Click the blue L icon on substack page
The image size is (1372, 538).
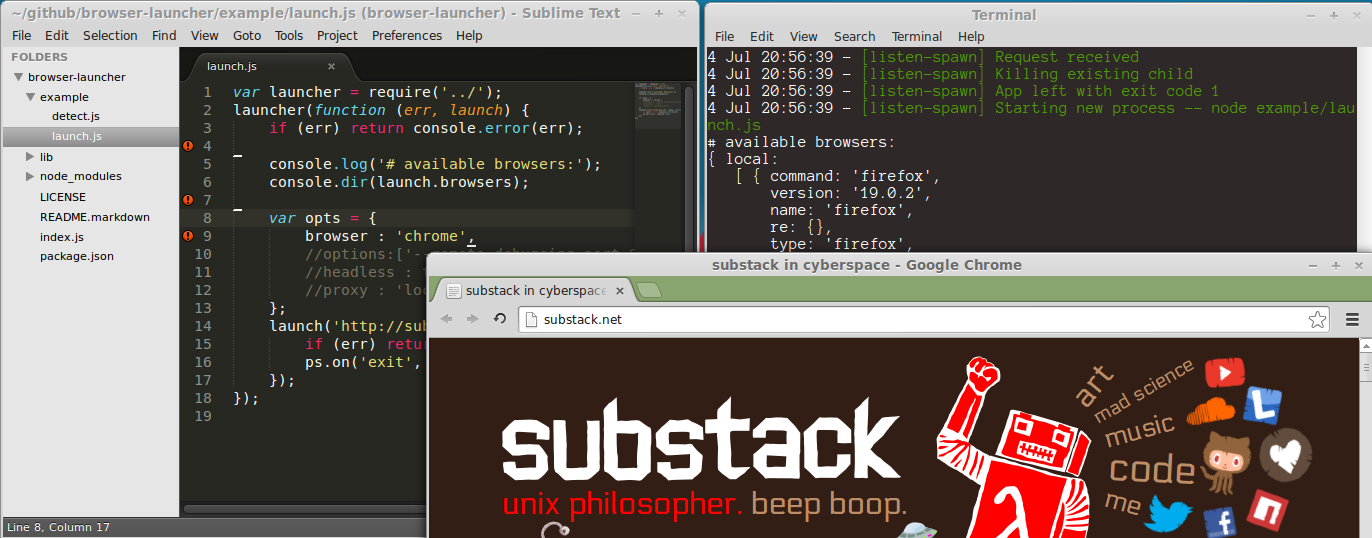point(1262,404)
